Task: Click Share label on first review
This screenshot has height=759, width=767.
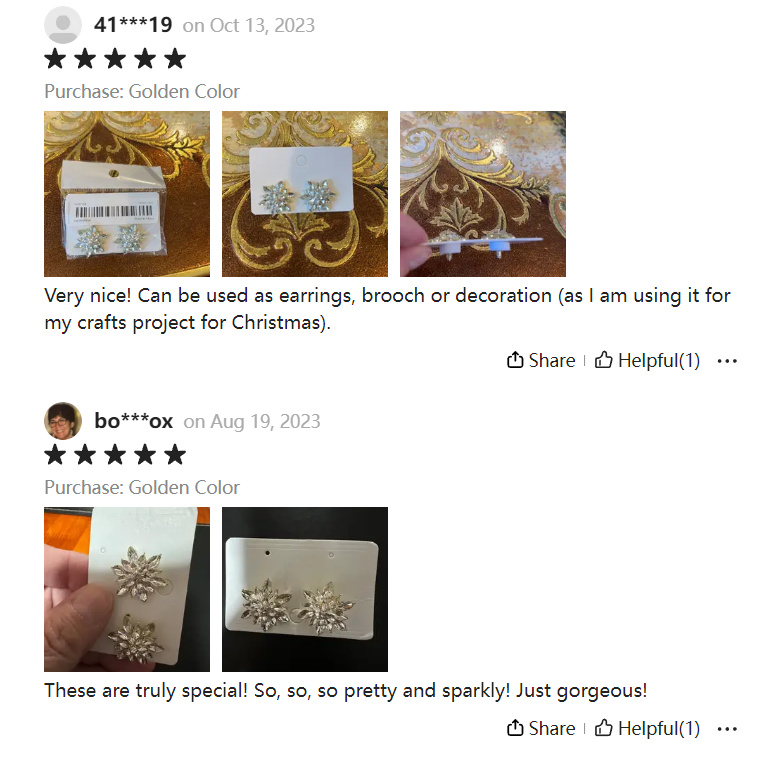Action: pyautogui.click(x=552, y=360)
